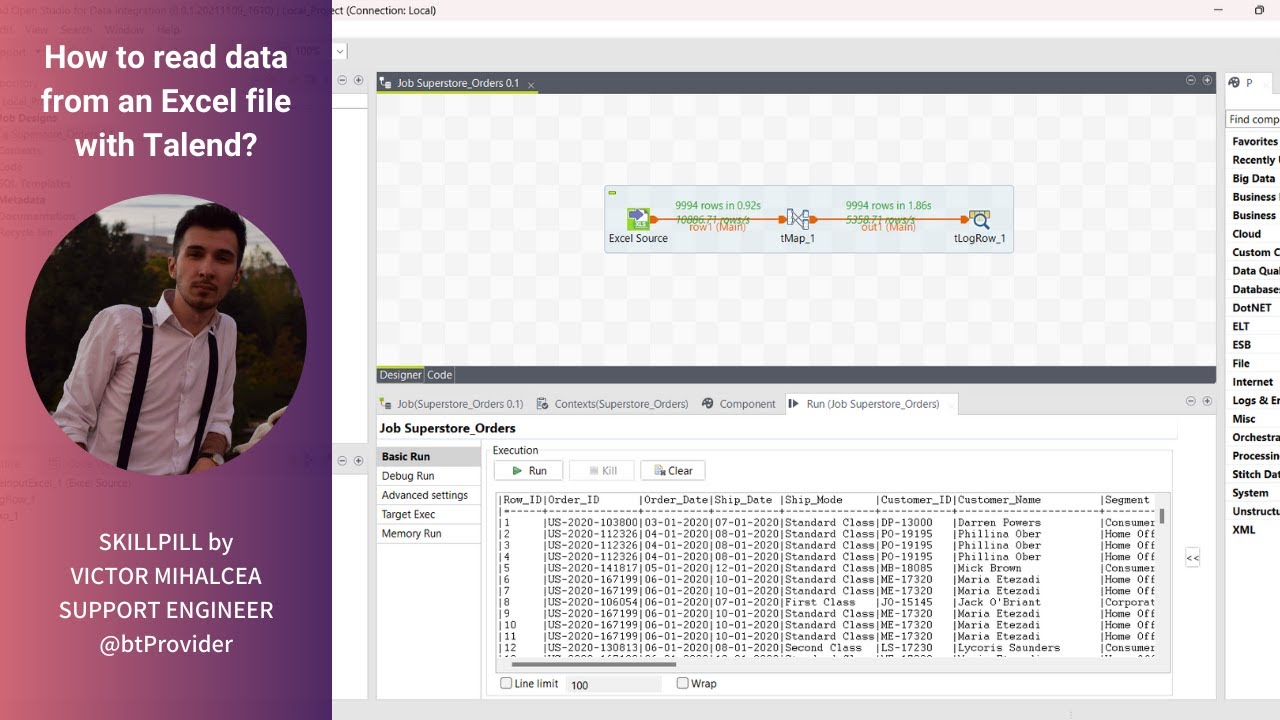Open Memory Run section

430,533
